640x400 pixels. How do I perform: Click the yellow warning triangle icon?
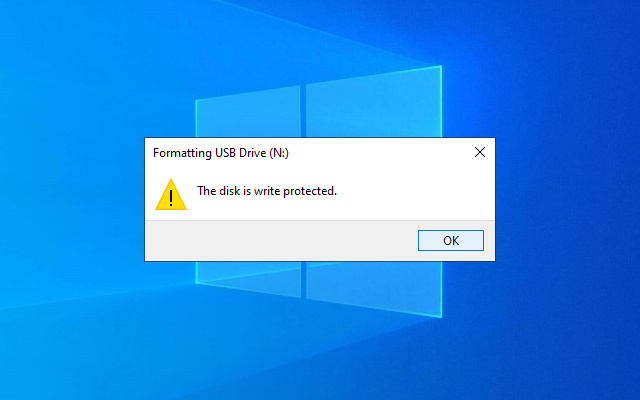(x=171, y=194)
